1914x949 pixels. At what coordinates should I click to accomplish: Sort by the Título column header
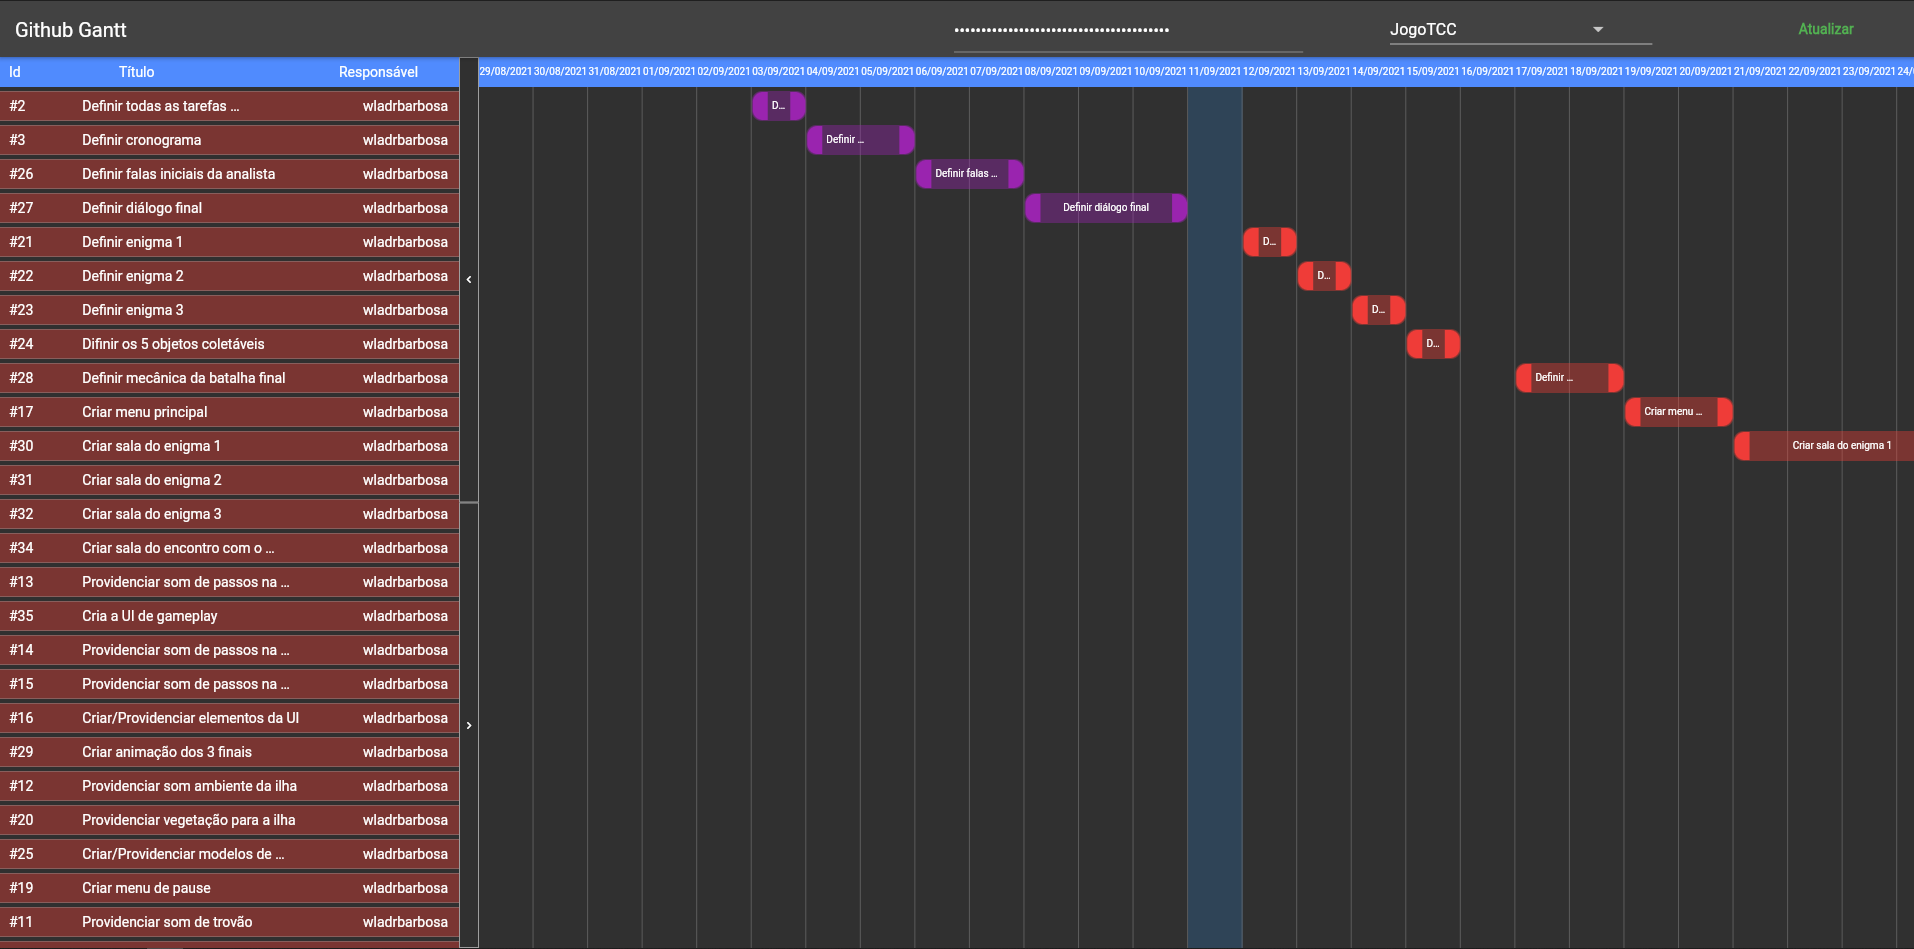136,72
